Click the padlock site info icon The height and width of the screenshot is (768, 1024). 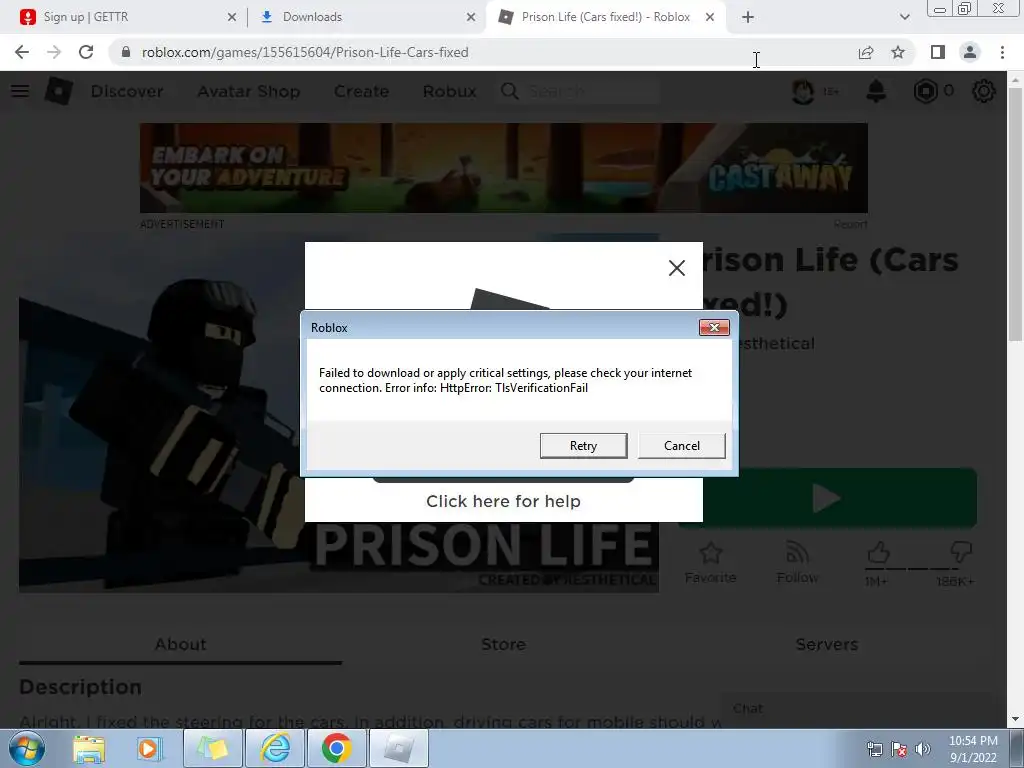(126, 52)
